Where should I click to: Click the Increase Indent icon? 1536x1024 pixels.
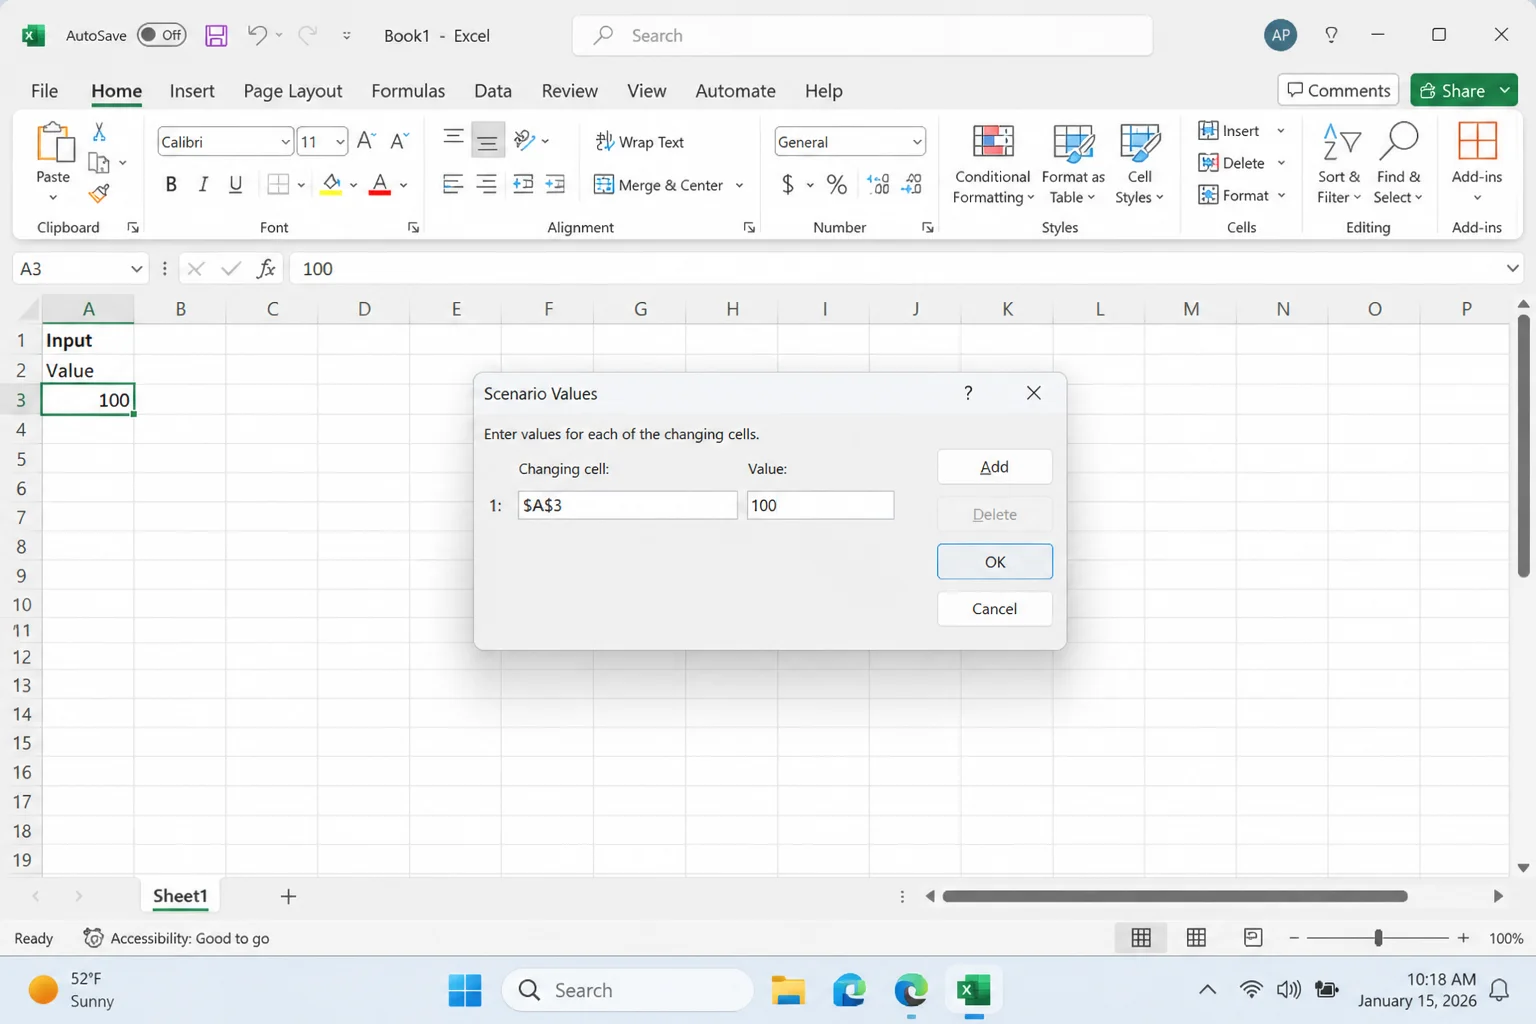tap(555, 184)
